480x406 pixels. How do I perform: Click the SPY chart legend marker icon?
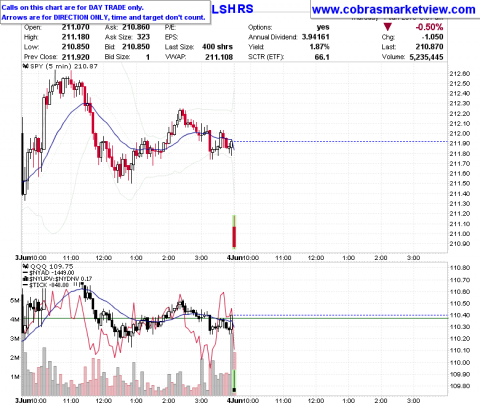[26, 66]
